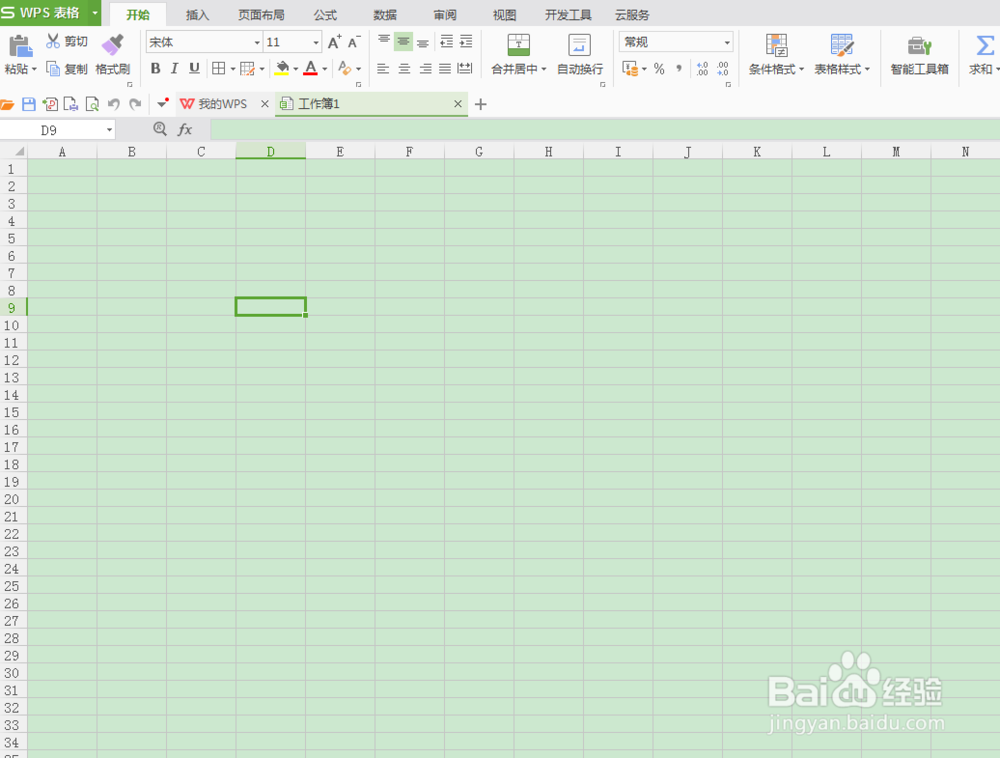Screen dimensions: 1000x758
Task: Click the increase decimal places icon
Action: coord(702,68)
